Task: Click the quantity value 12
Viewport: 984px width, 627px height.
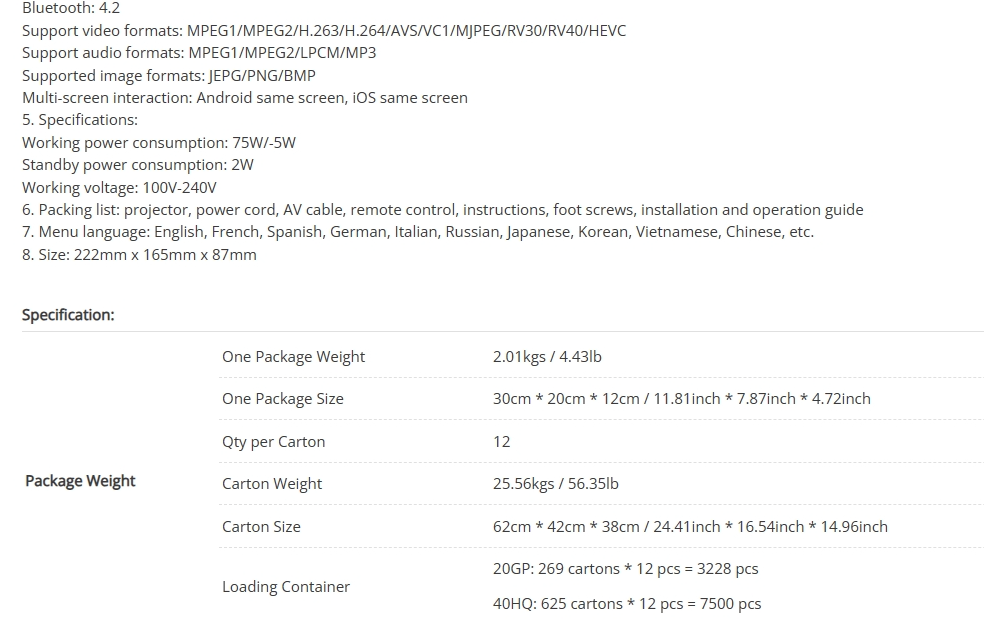Action: tap(501, 441)
